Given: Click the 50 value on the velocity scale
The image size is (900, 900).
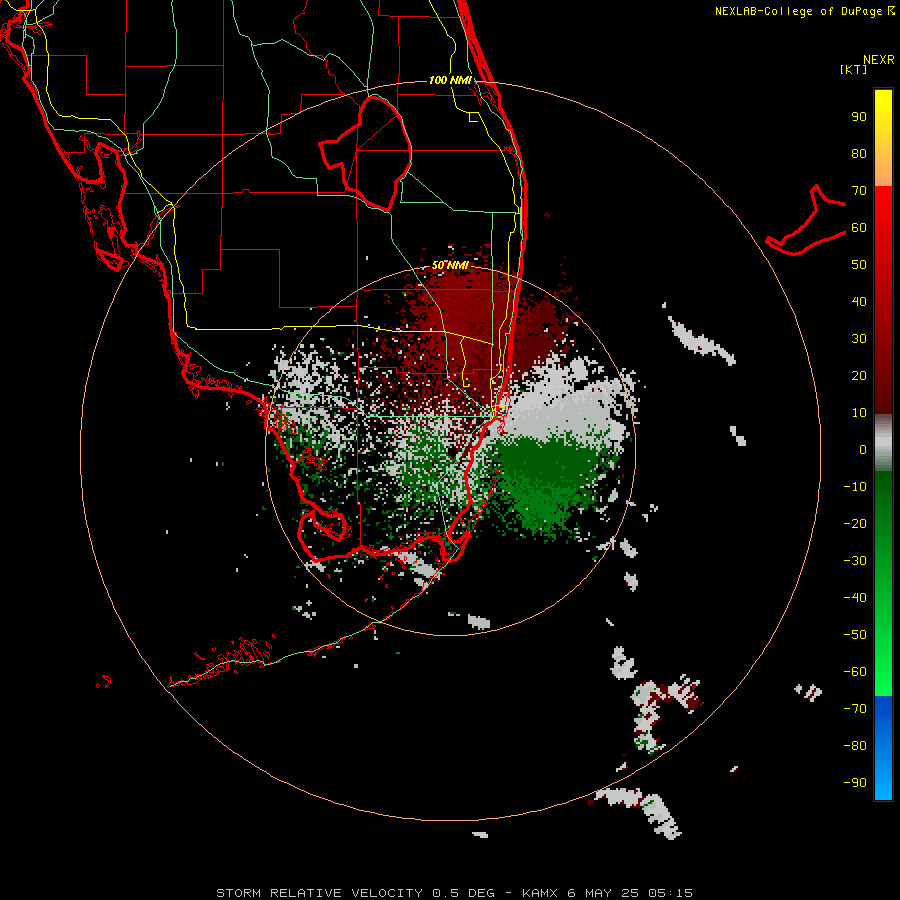Looking at the screenshot, I should (x=859, y=265).
